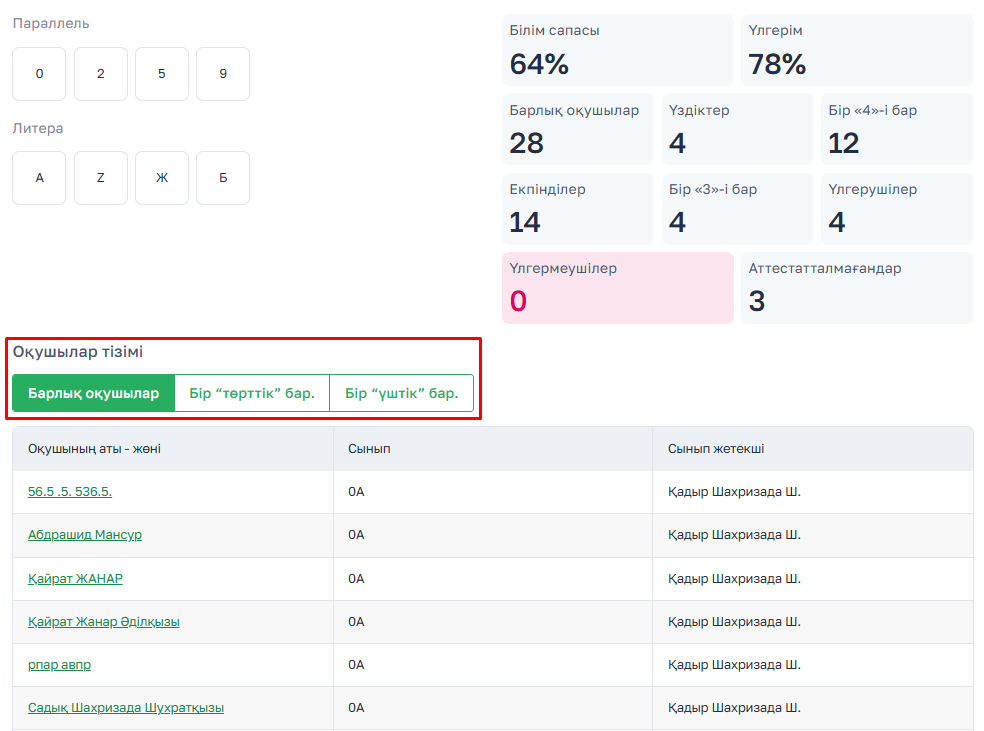This screenshot has height=731, width=984.
Task: Click the Қайрат ЖАНАР student link
Action: (75, 578)
